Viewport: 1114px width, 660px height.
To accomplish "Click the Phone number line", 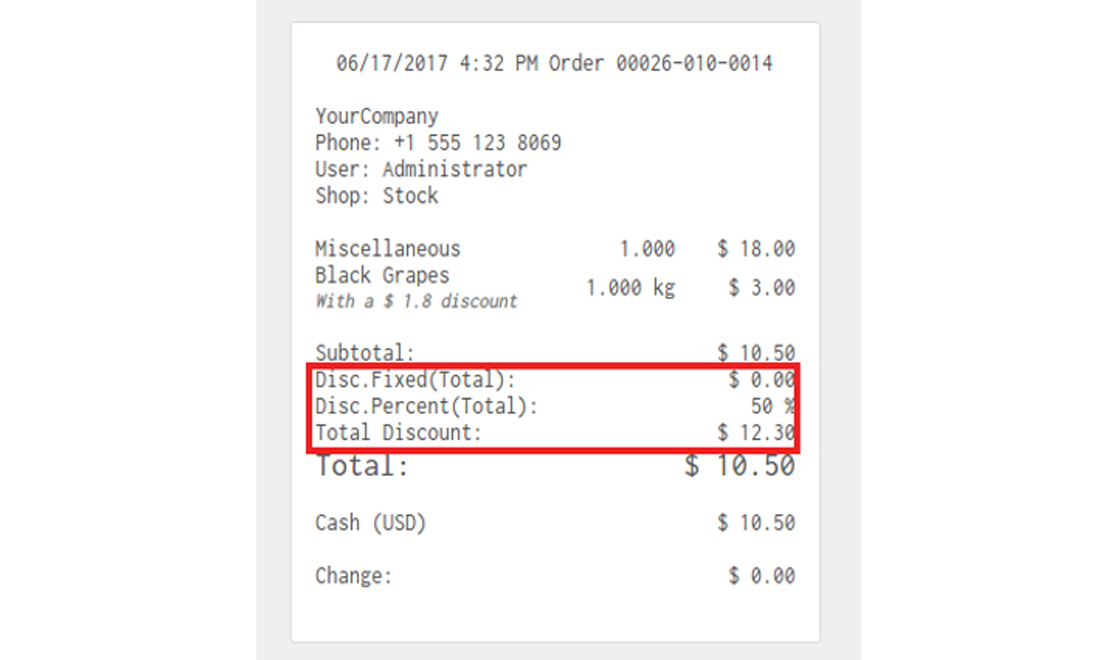I will click(x=438, y=143).
